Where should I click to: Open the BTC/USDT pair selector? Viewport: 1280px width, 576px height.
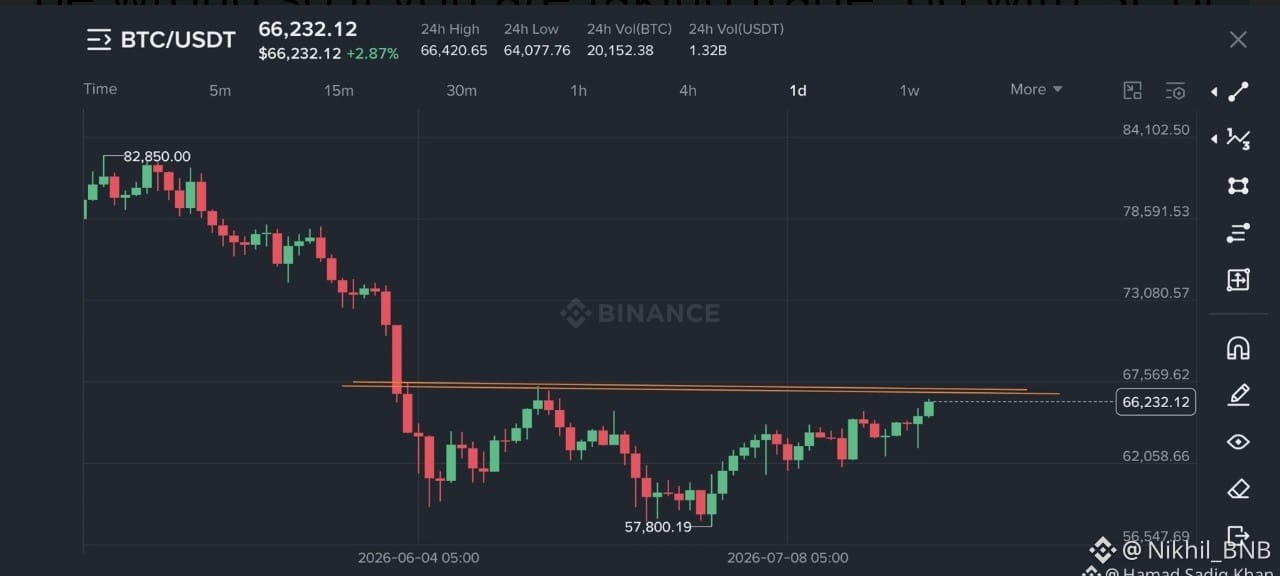pos(161,40)
